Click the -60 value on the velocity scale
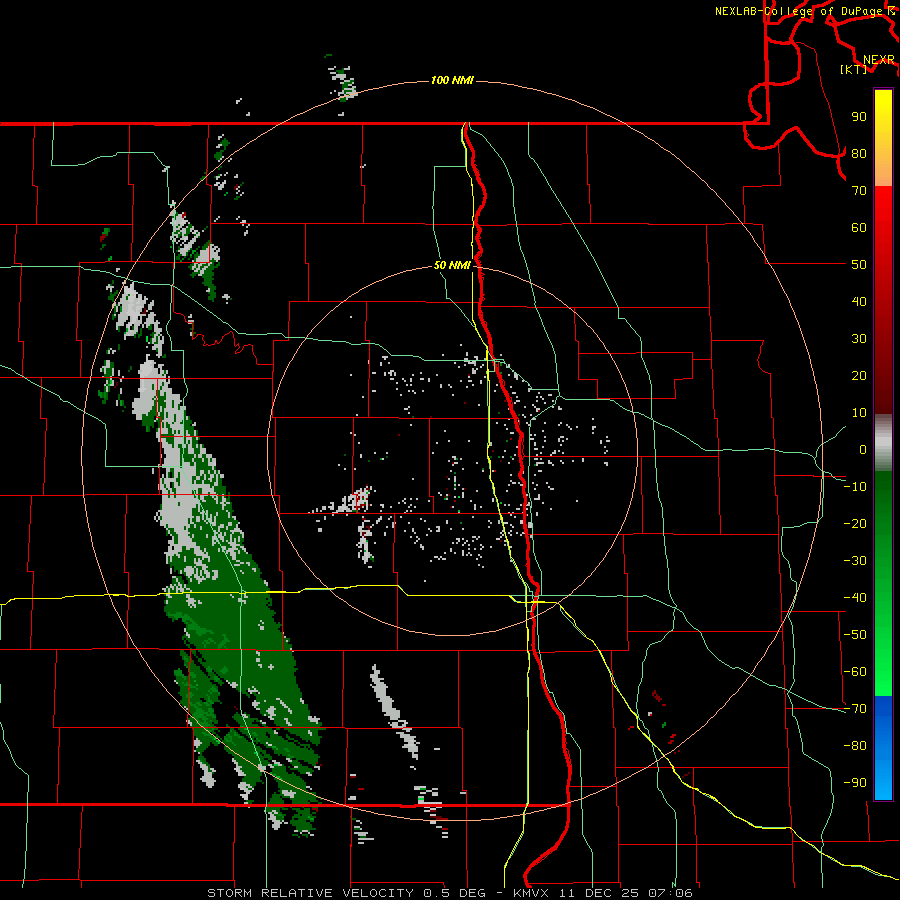 click(x=855, y=672)
